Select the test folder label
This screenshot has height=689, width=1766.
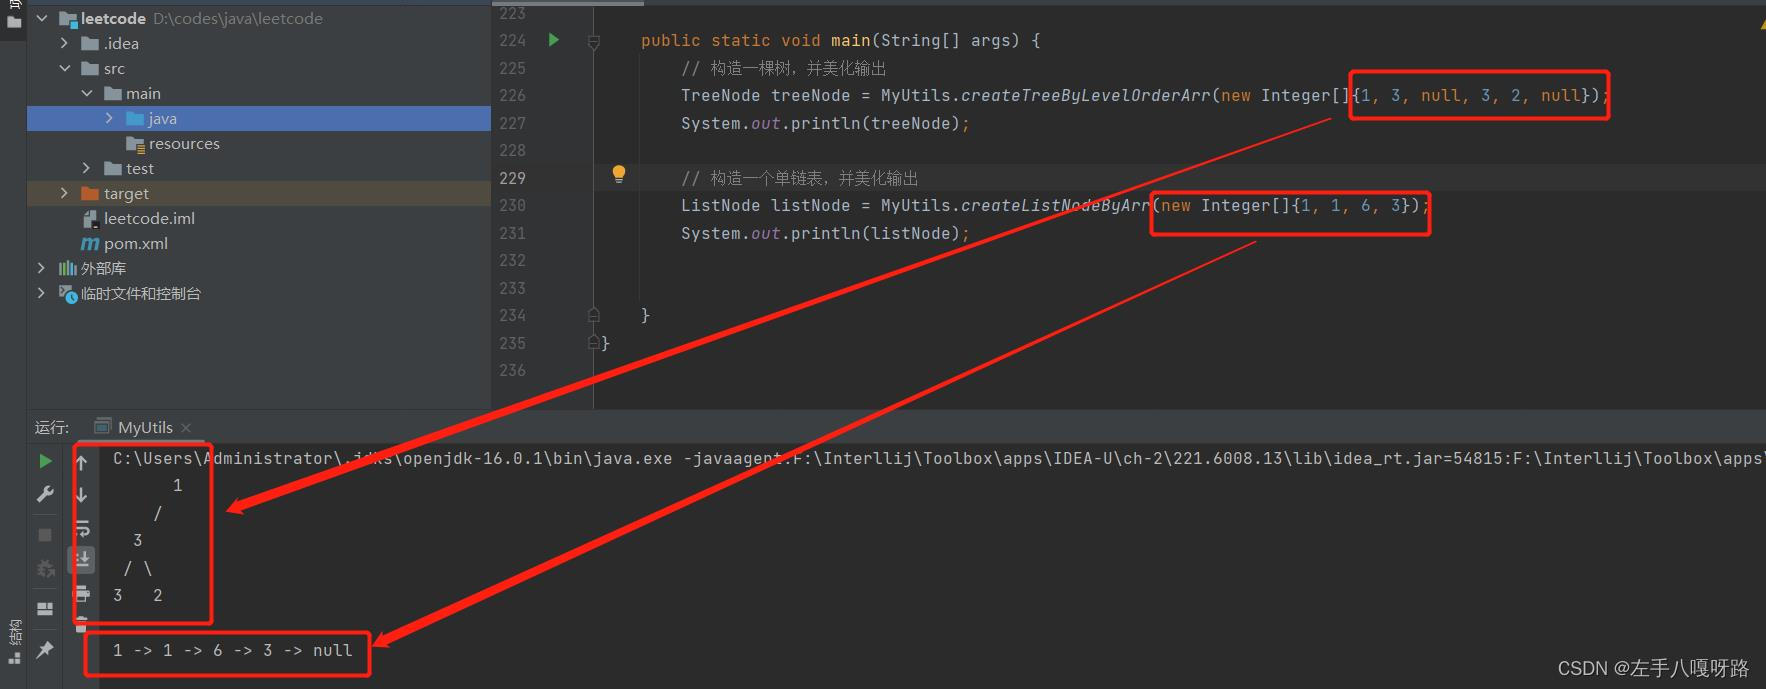point(140,168)
